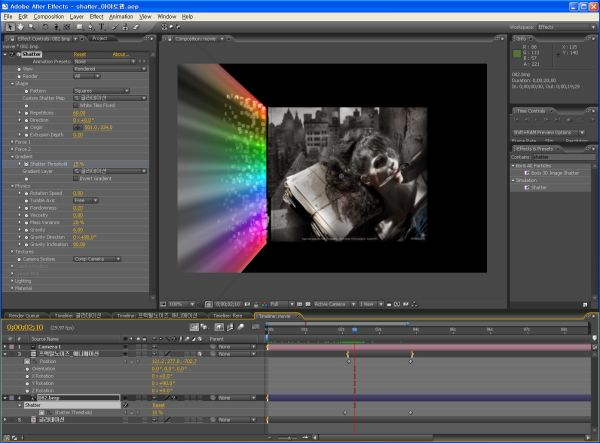600x443 pixels.
Task: Click the live update icon in timeline
Action: (x=194, y=327)
